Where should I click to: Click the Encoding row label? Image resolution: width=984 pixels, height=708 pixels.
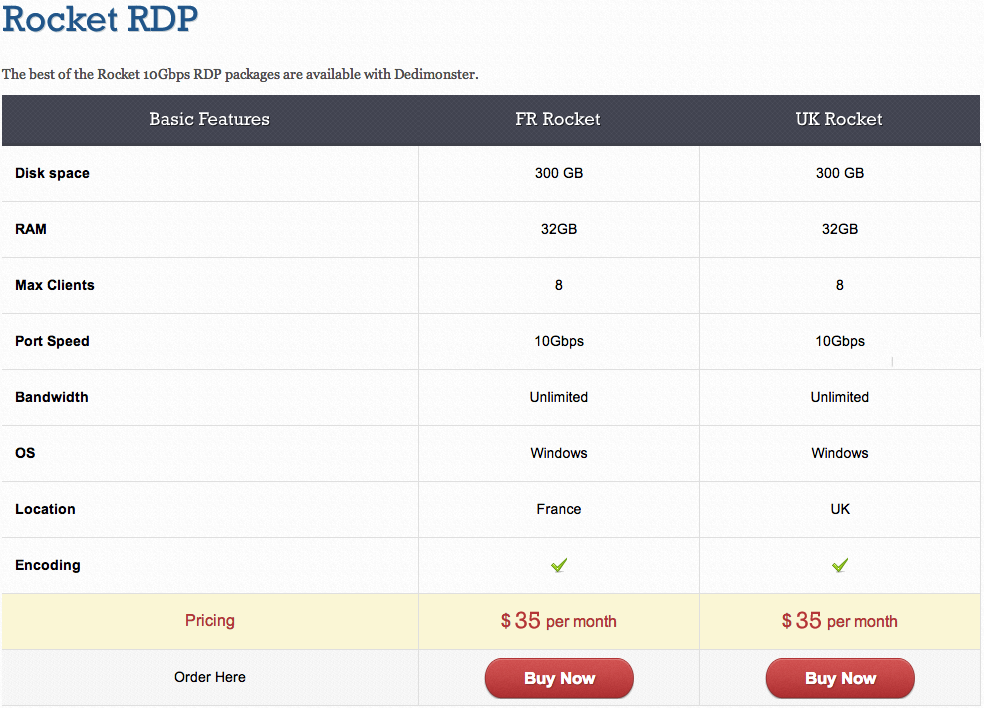coord(48,566)
